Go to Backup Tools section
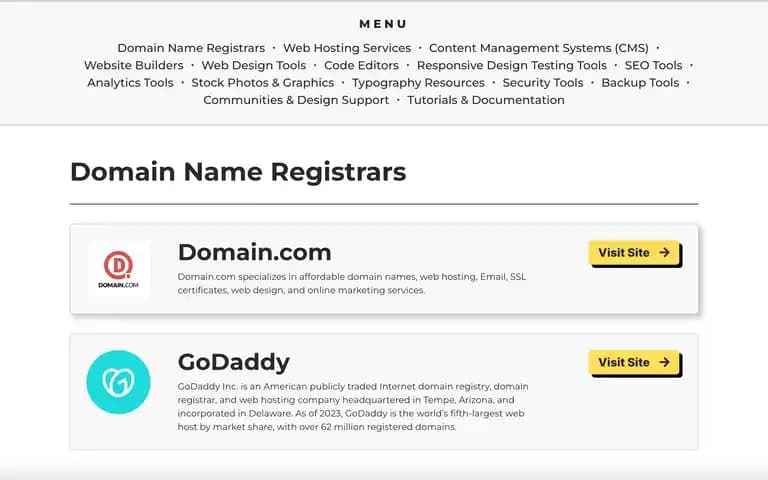Image resolution: width=768 pixels, height=480 pixels. 640,83
